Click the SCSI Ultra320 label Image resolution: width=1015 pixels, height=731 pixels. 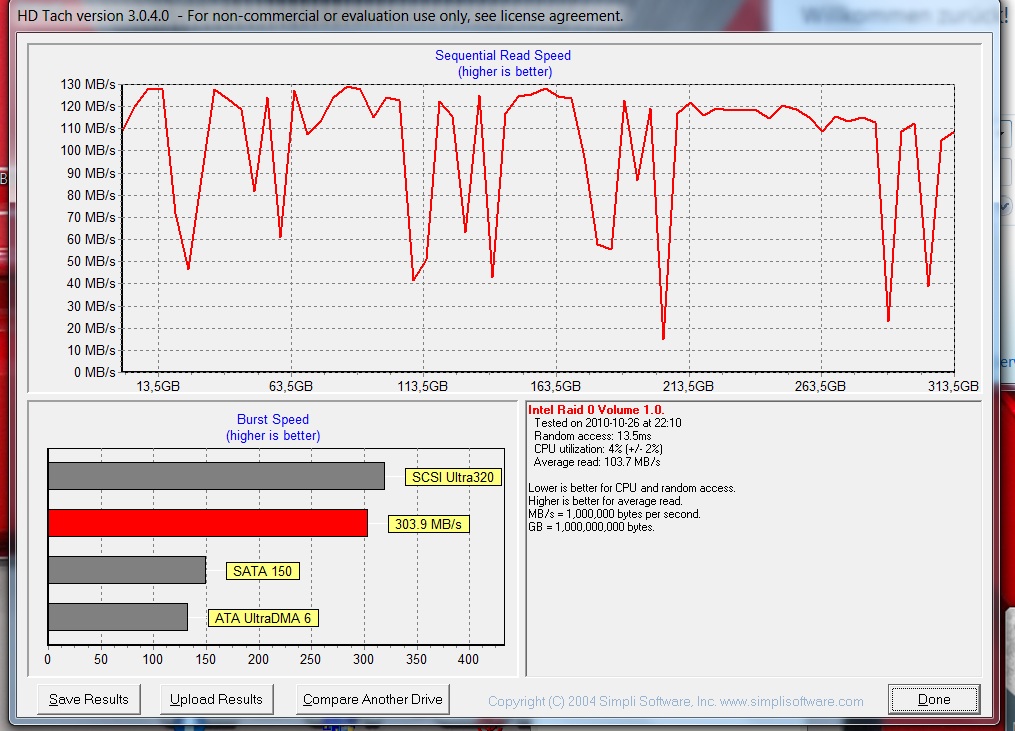point(453,477)
